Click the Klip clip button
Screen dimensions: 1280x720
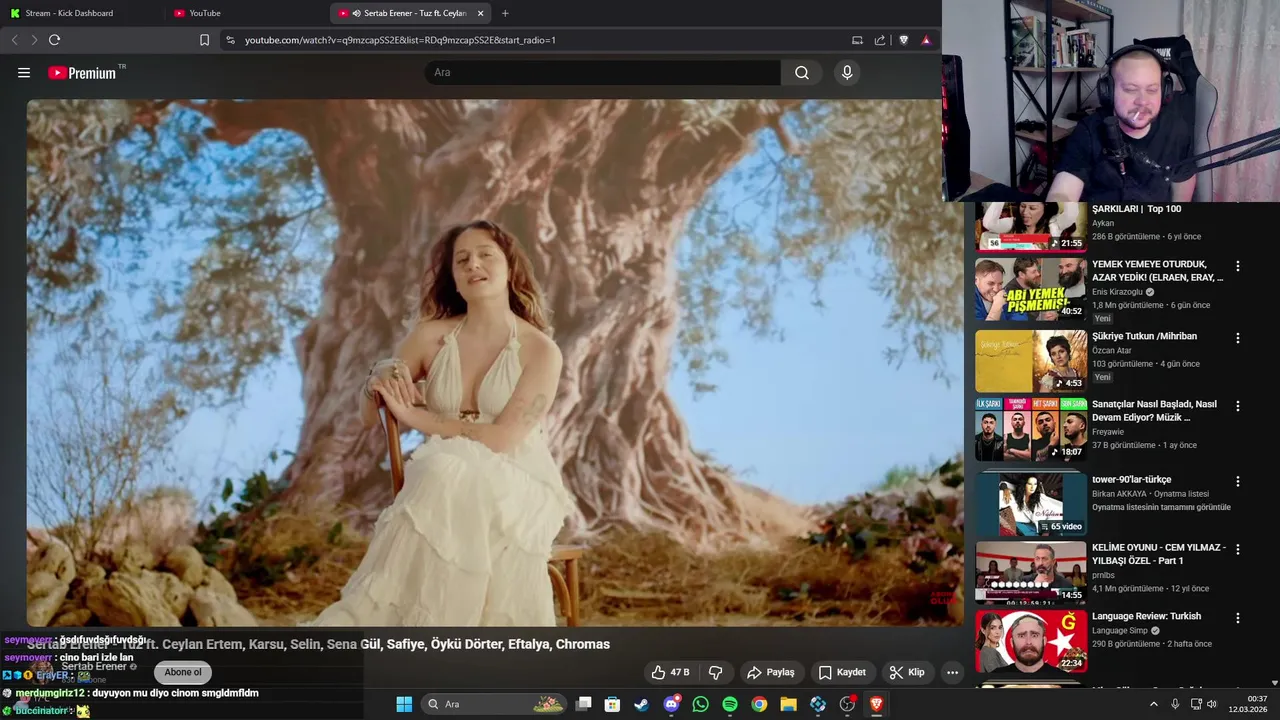pos(907,672)
